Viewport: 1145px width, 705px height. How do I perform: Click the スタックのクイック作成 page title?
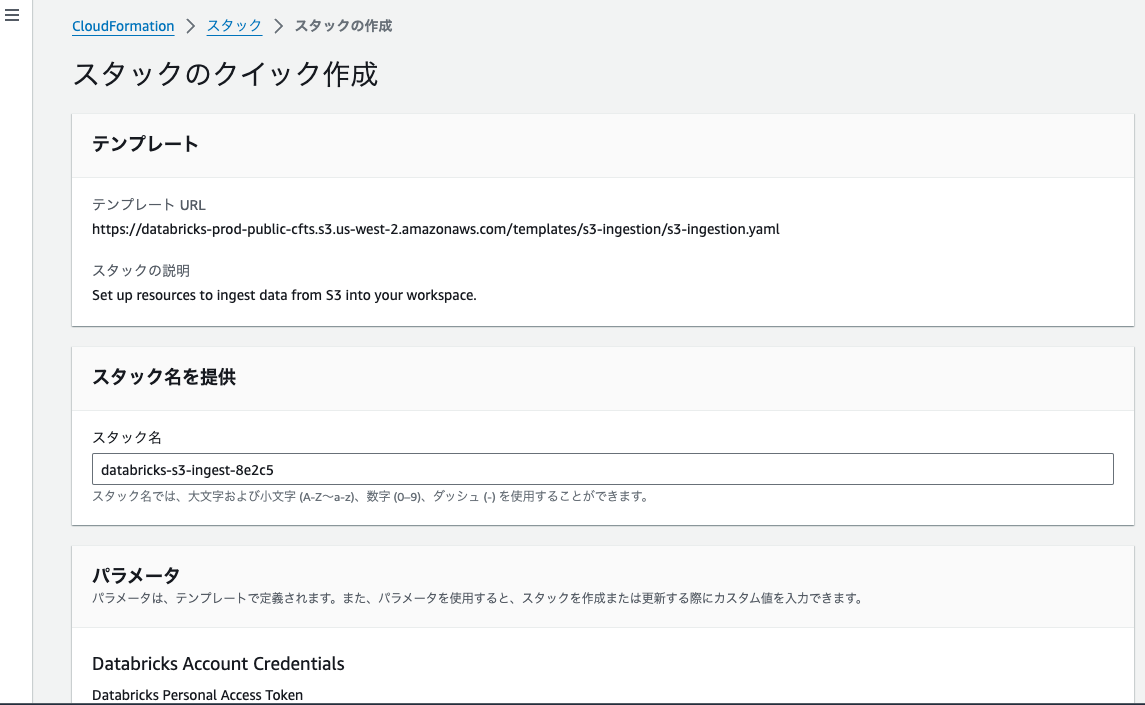pos(225,75)
